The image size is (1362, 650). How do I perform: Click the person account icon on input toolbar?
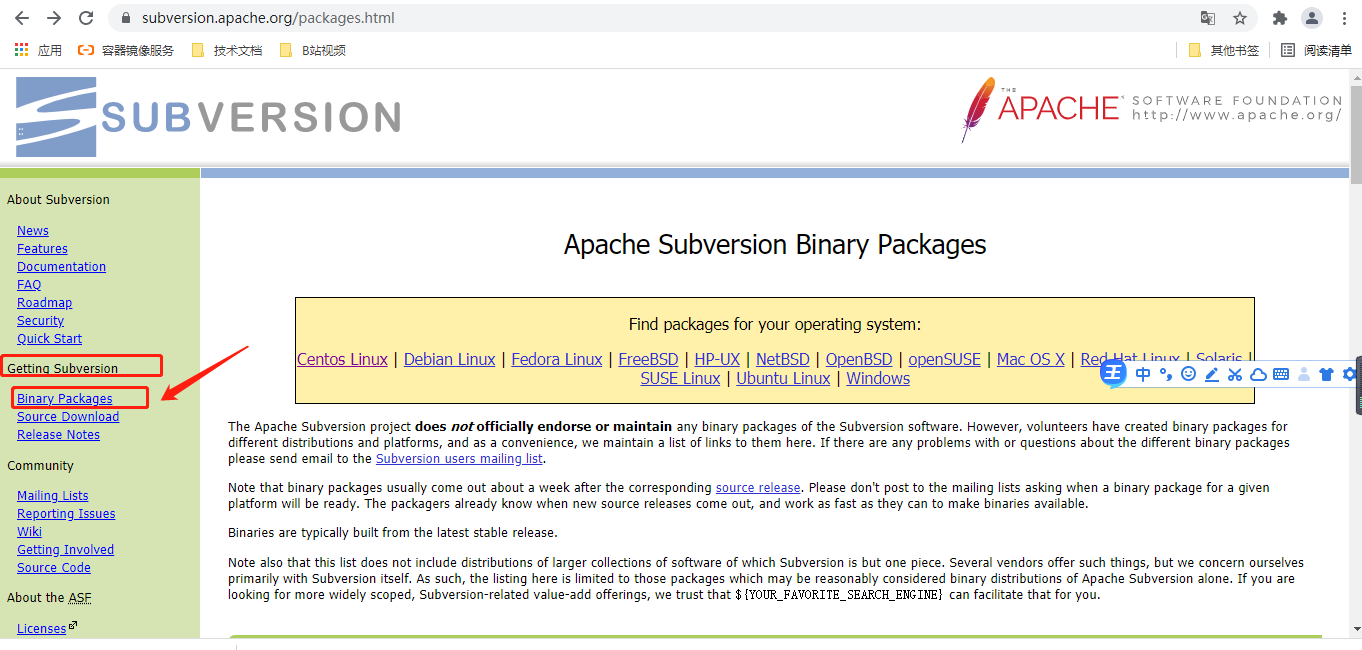1304,374
